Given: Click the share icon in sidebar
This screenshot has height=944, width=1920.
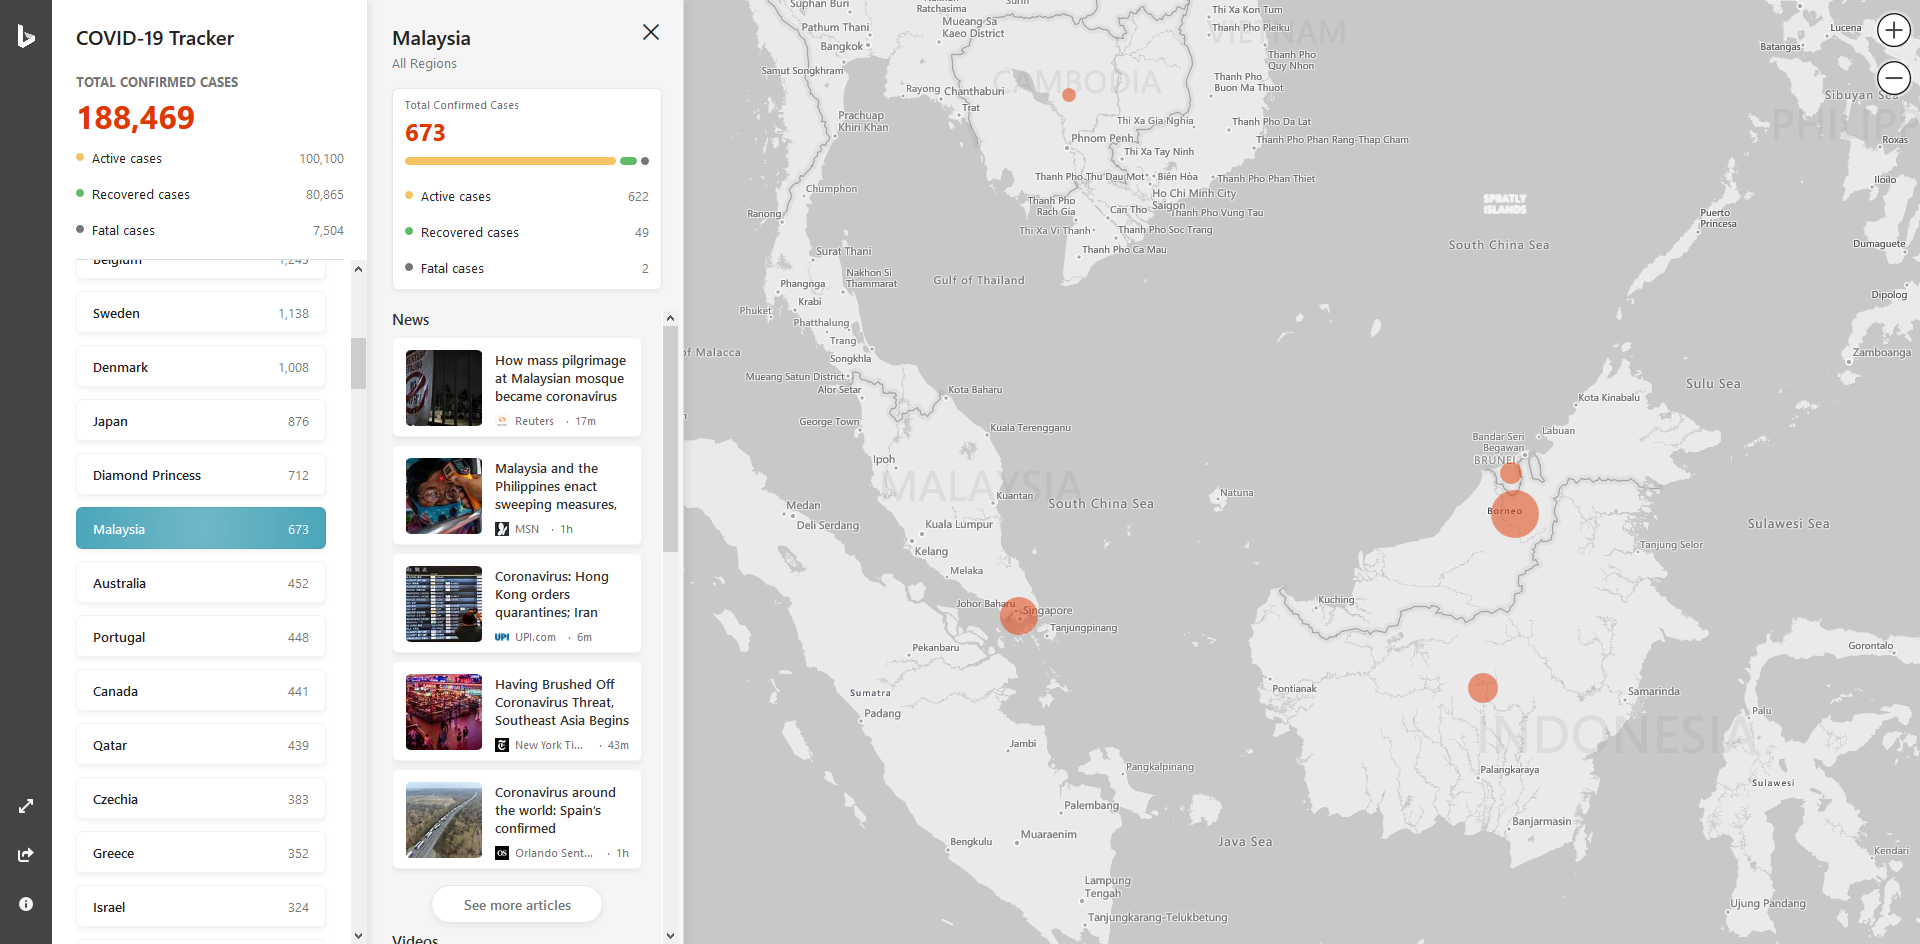Looking at the screenshot, I should pyautogui.click(x=26, y=855).
